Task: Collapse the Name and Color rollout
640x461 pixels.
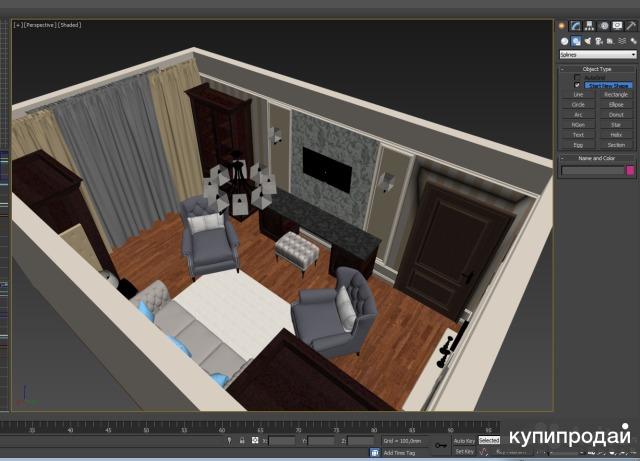Action: coord(597,158)
